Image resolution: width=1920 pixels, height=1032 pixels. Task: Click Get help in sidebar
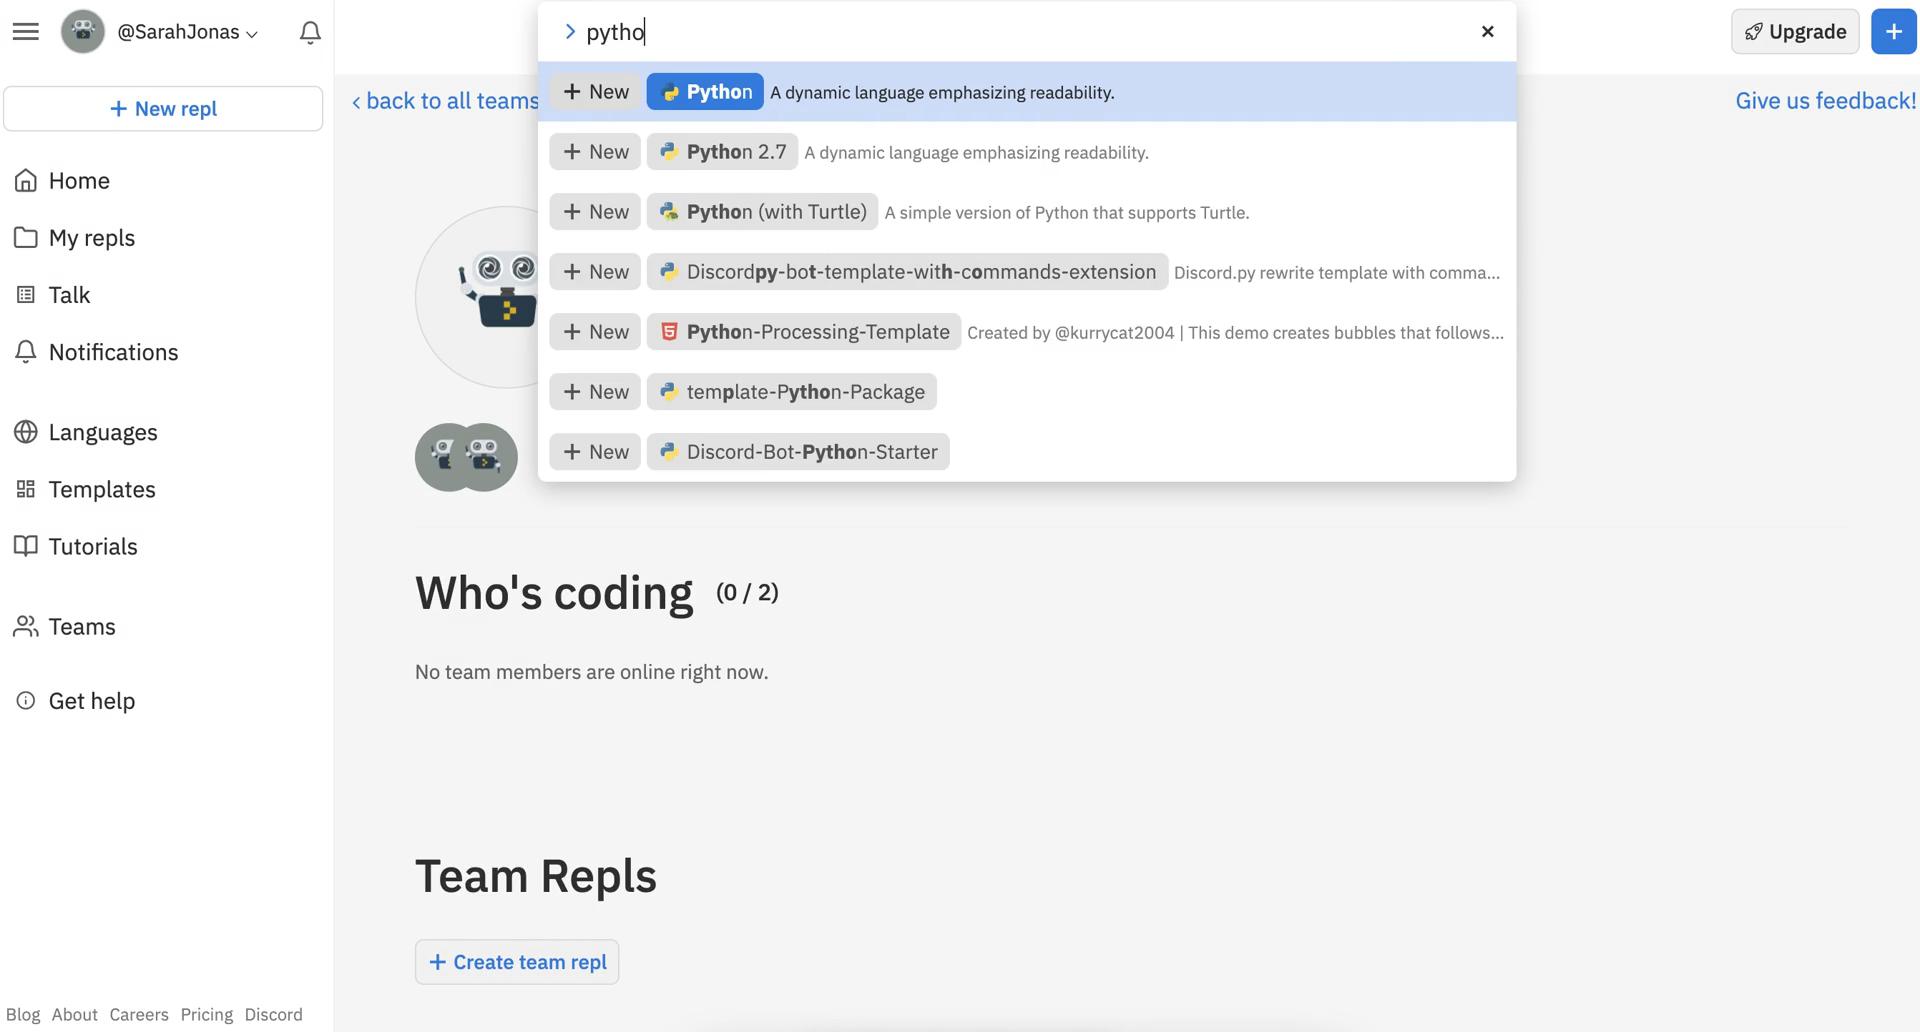point(75,701)
